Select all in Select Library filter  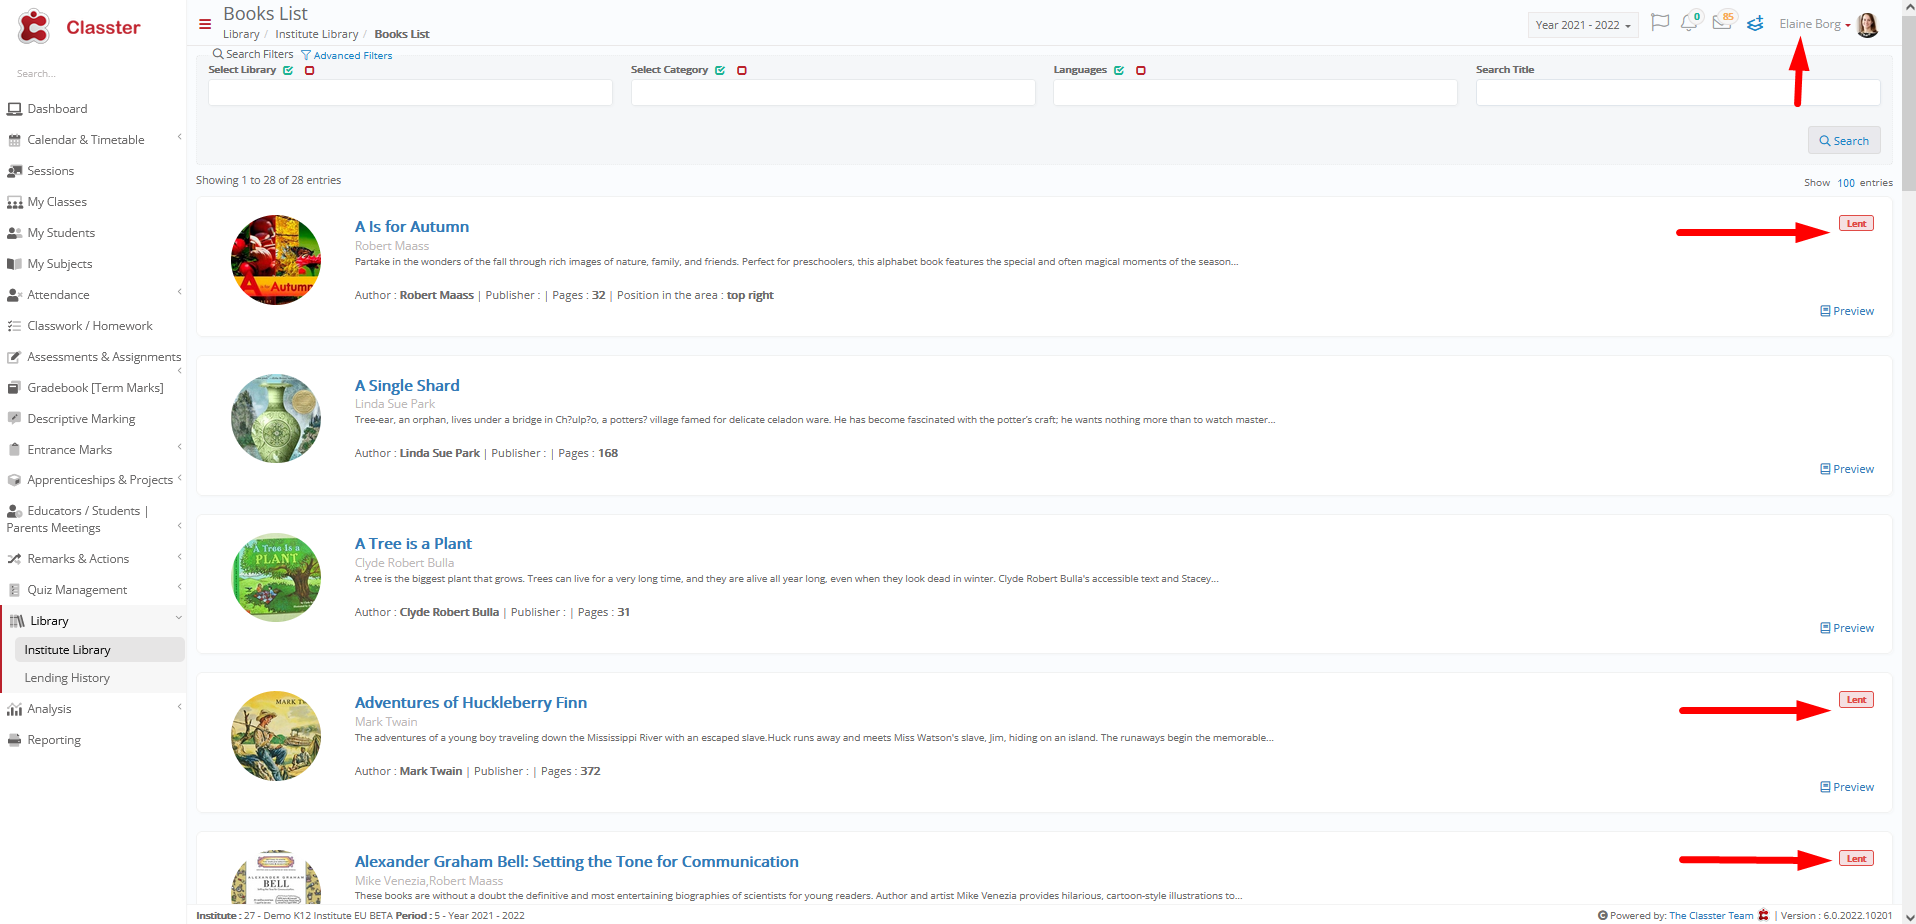pyautogui.click(x=288, y=70)
